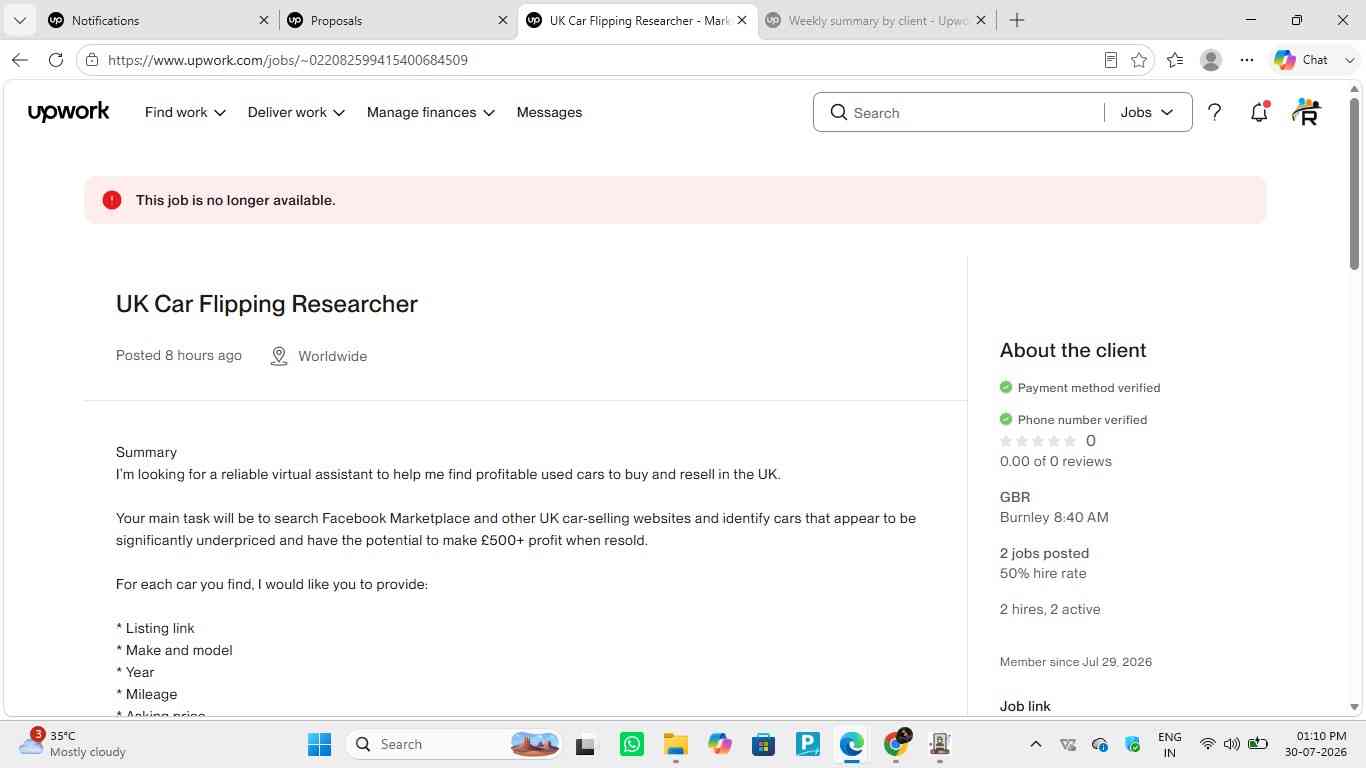Close the UK Car Flipping Researcher tab

tap(742, 20)
